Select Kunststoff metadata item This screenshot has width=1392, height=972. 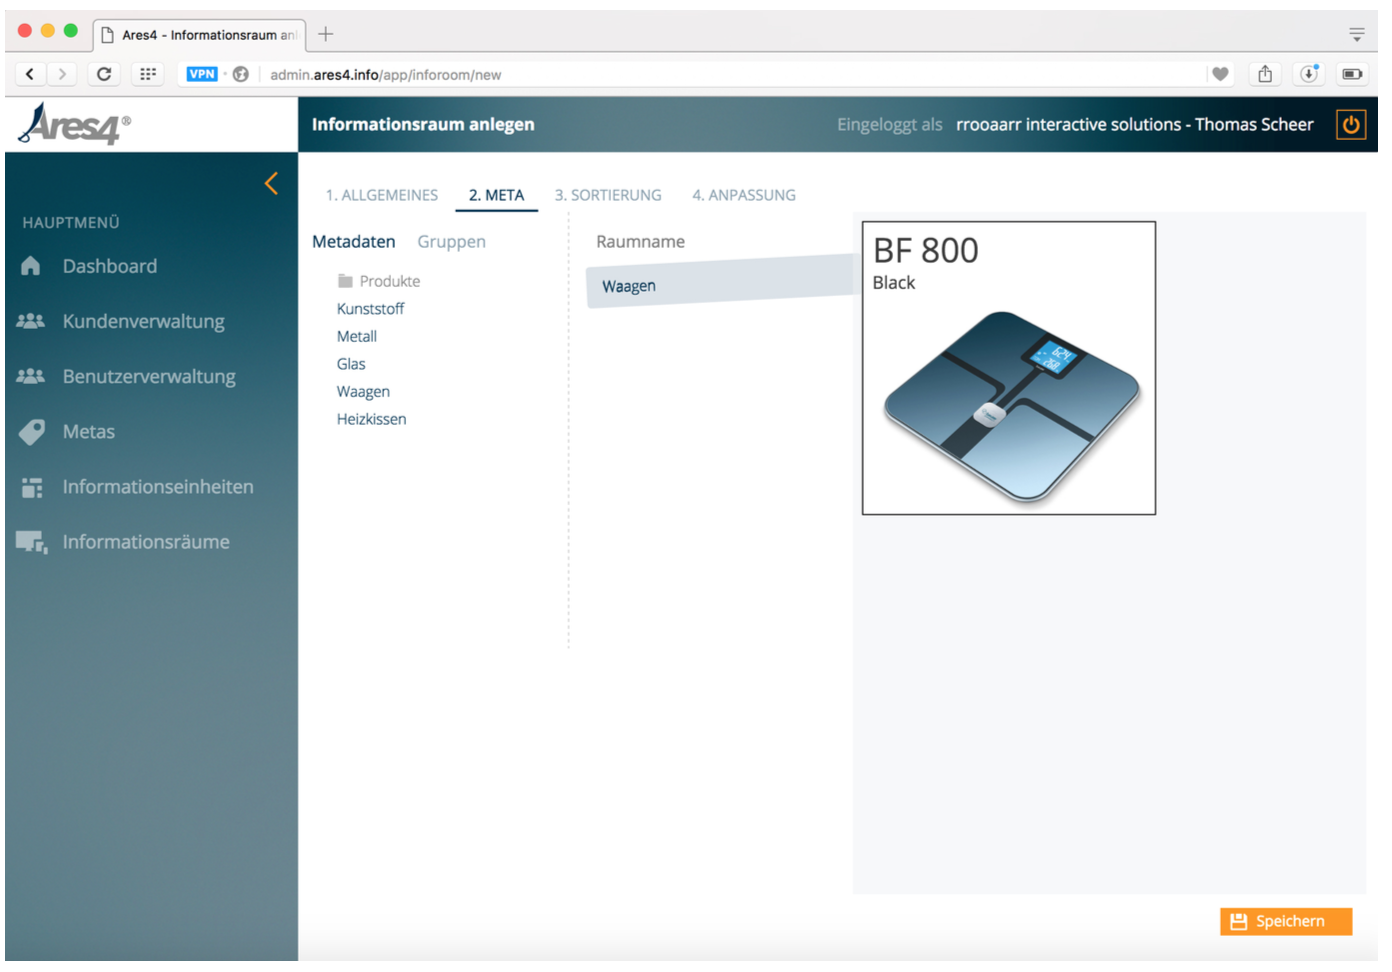click(x=371, y=309)
